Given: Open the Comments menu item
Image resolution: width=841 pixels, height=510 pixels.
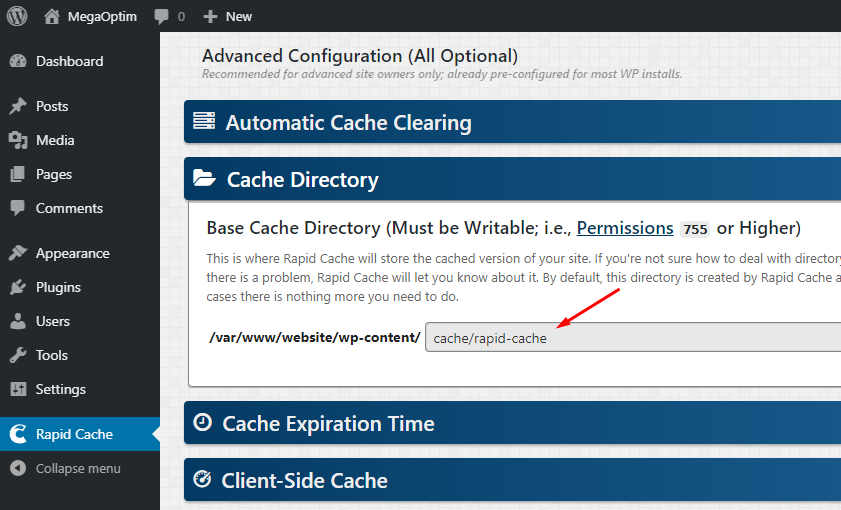Looking at the screenshot, I should coord(80,208).
